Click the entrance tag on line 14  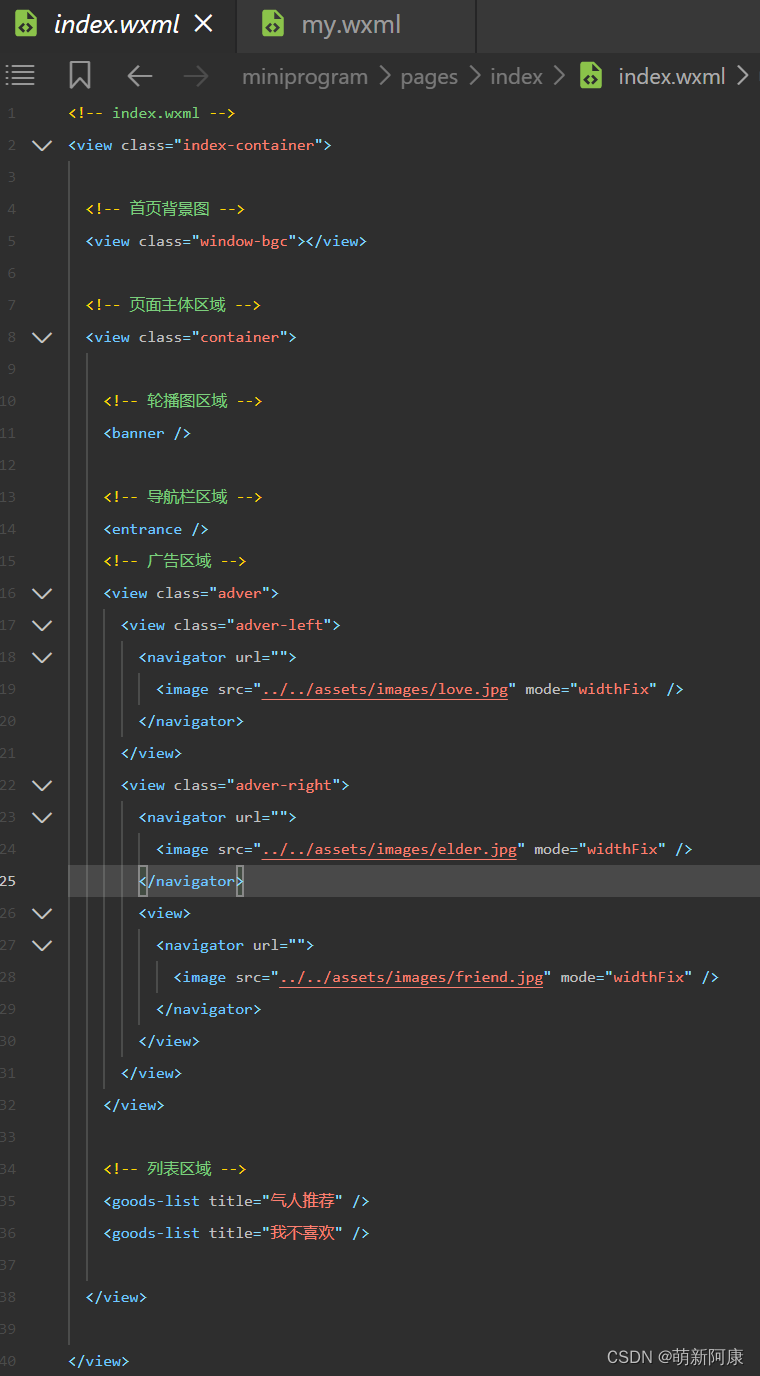tap(156, 529)
